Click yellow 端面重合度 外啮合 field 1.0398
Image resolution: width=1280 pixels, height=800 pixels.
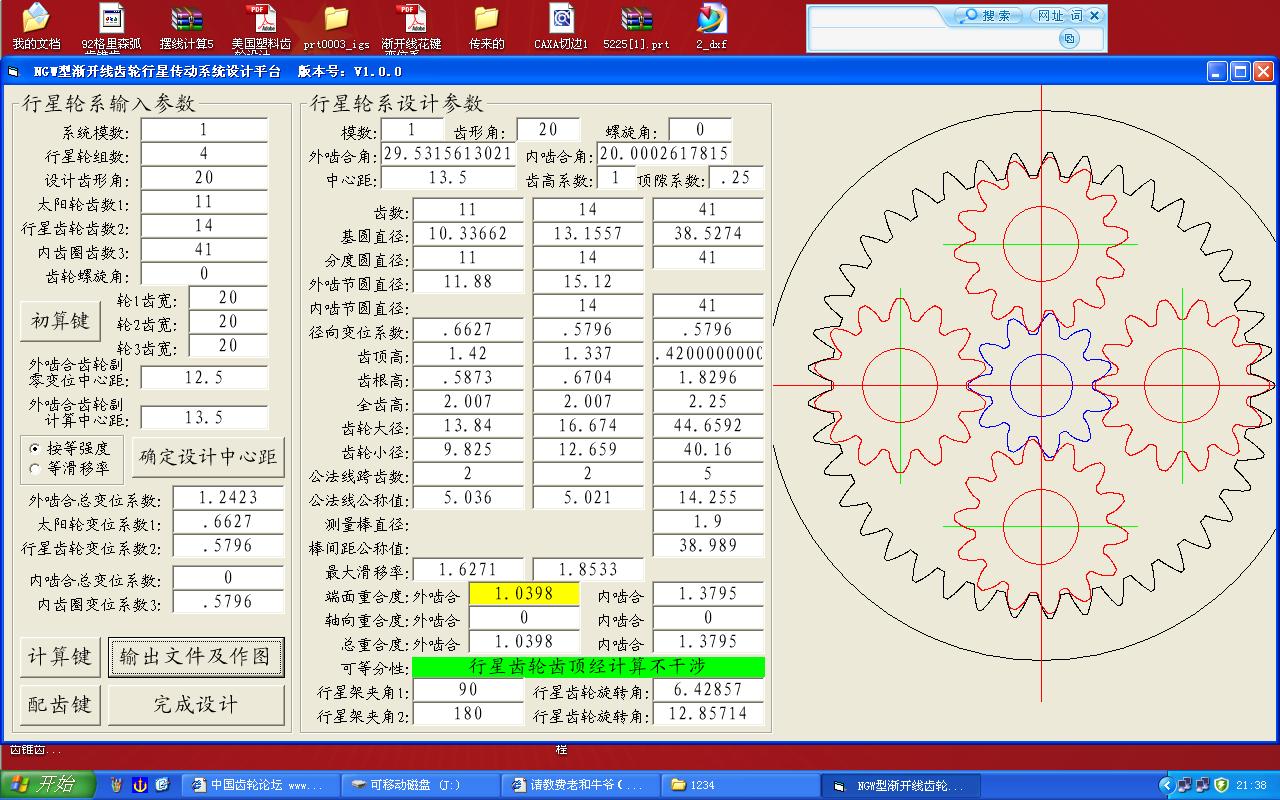(x=524, y=594)
